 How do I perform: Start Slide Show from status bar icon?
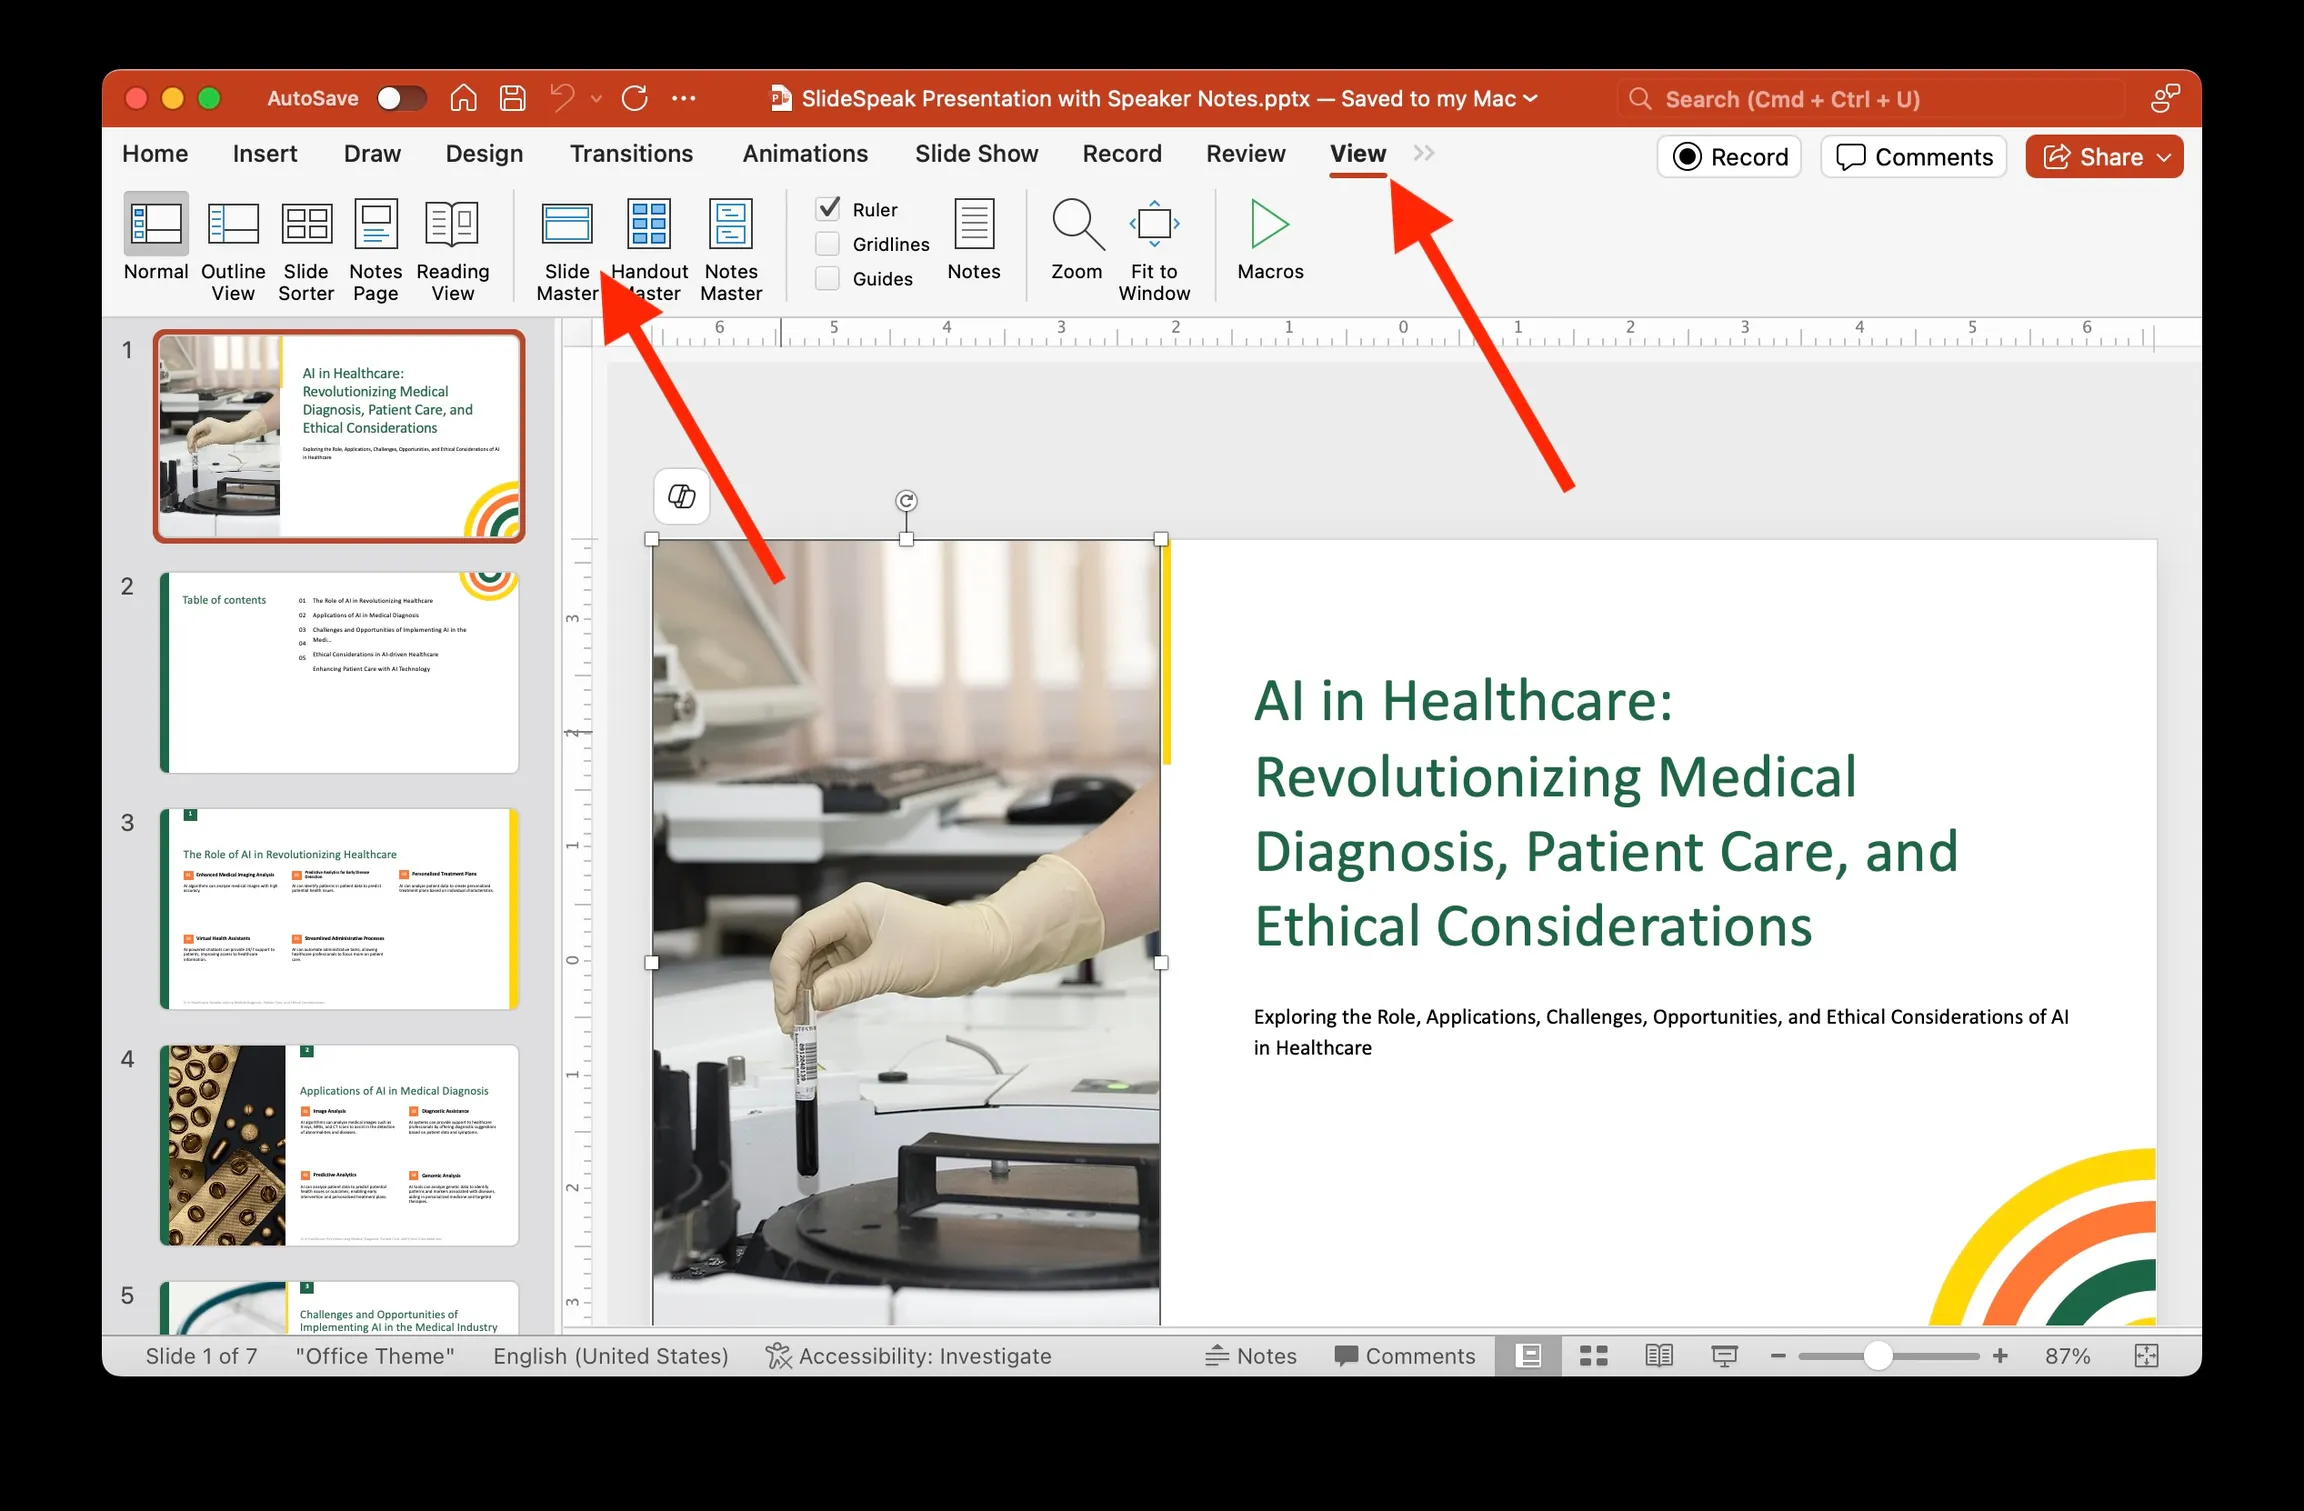[1724, 1356]
